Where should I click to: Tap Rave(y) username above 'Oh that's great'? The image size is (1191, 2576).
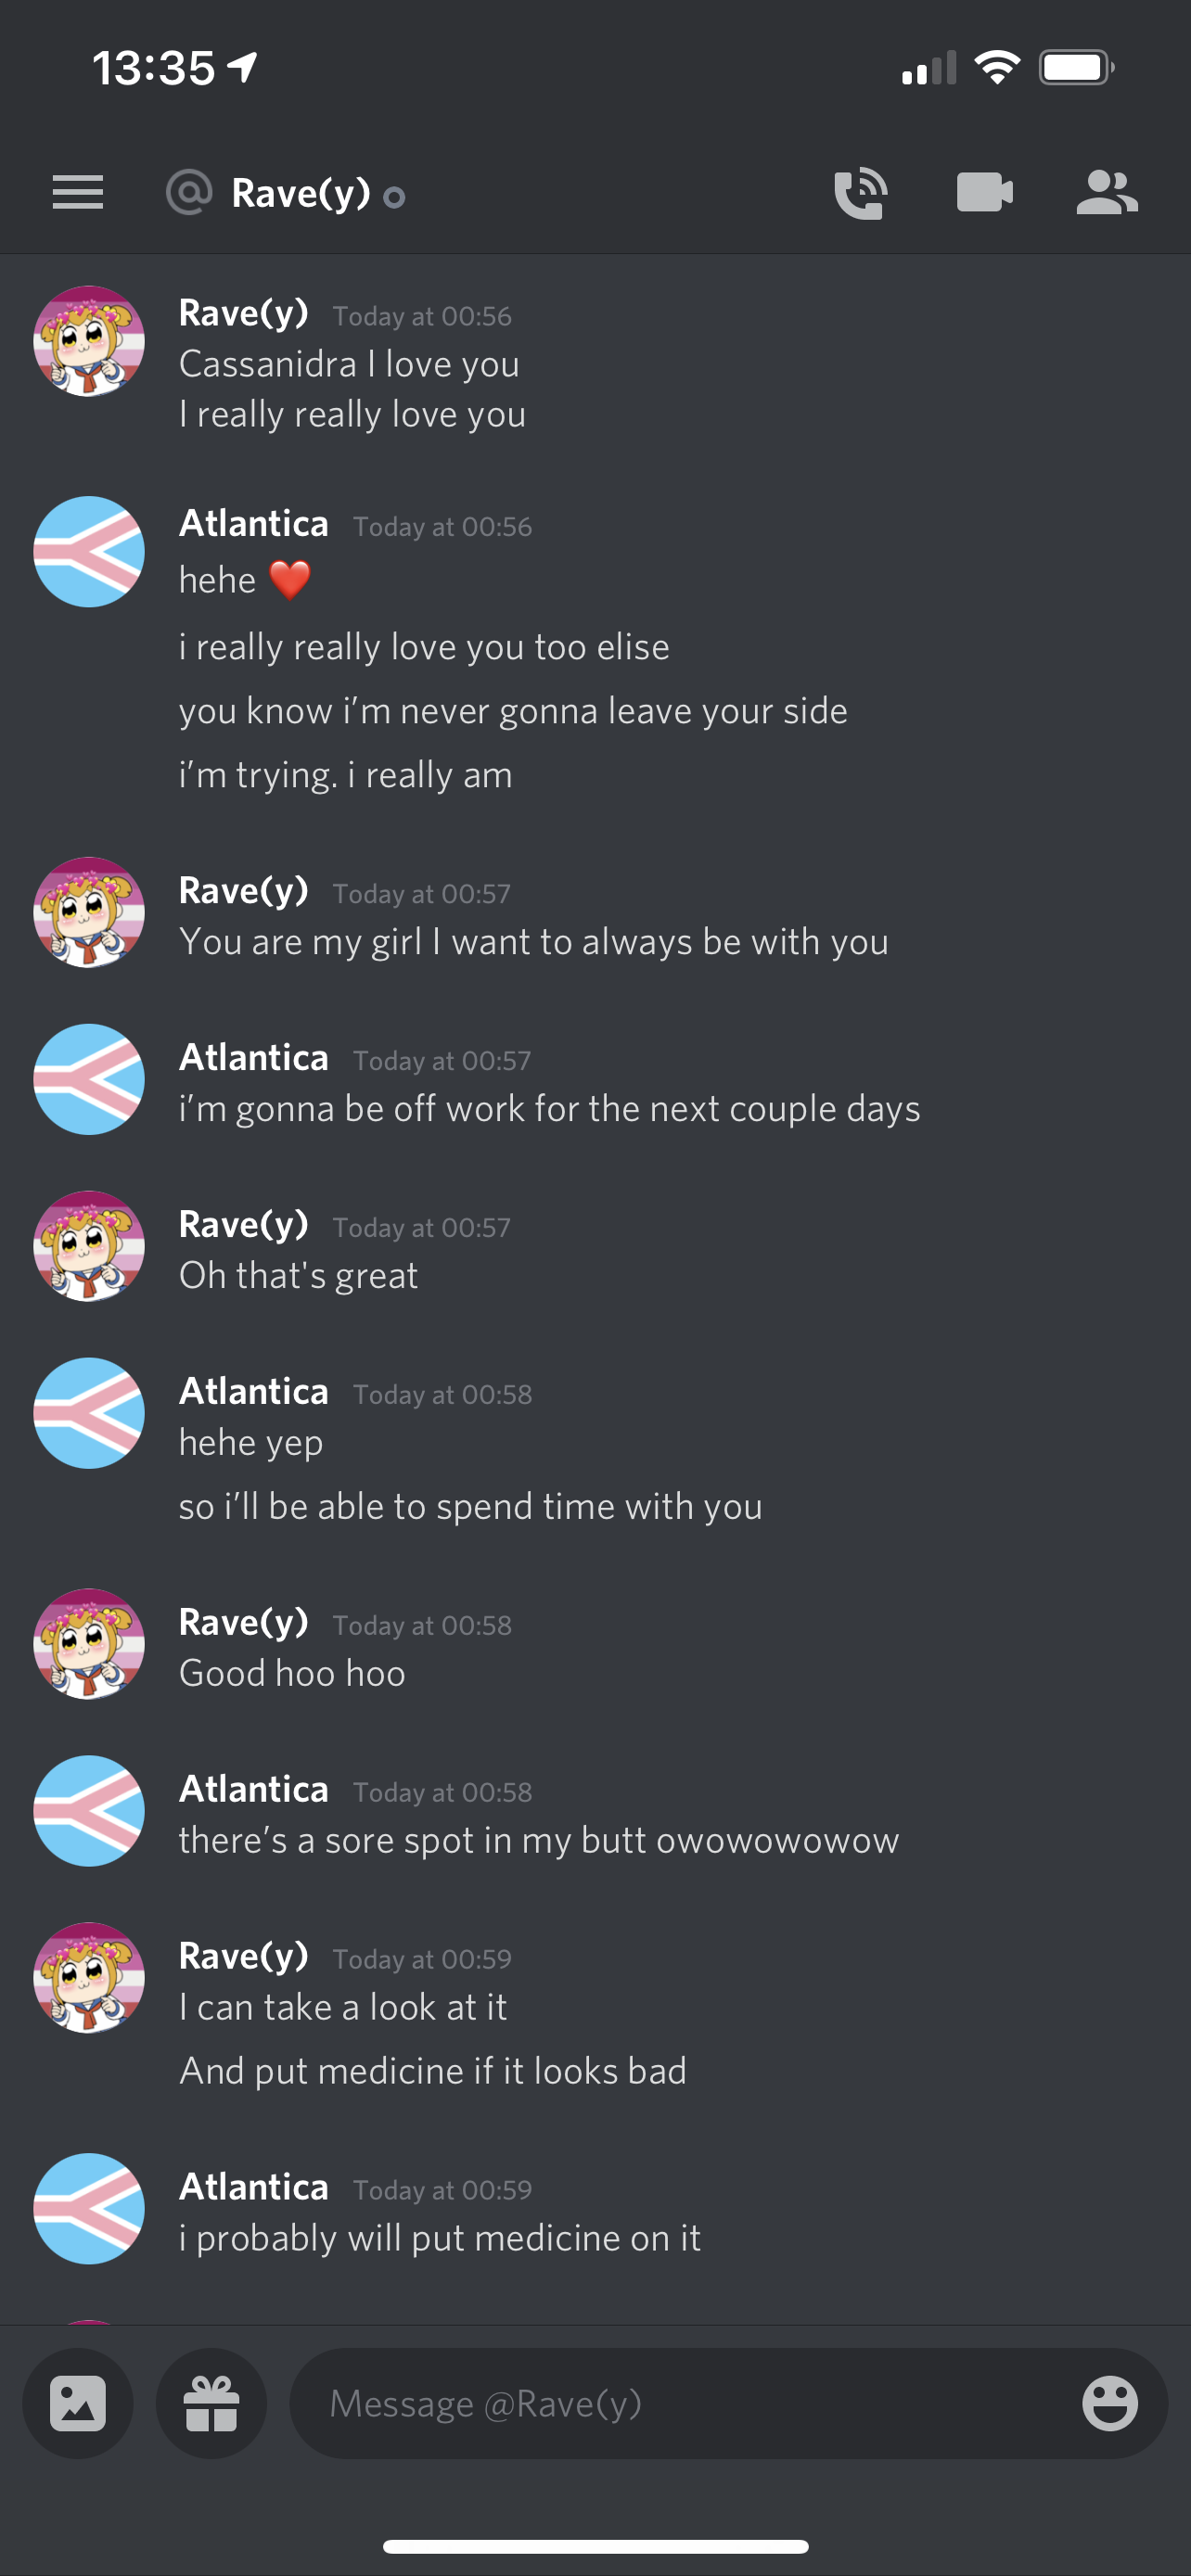click(244, 1225)
